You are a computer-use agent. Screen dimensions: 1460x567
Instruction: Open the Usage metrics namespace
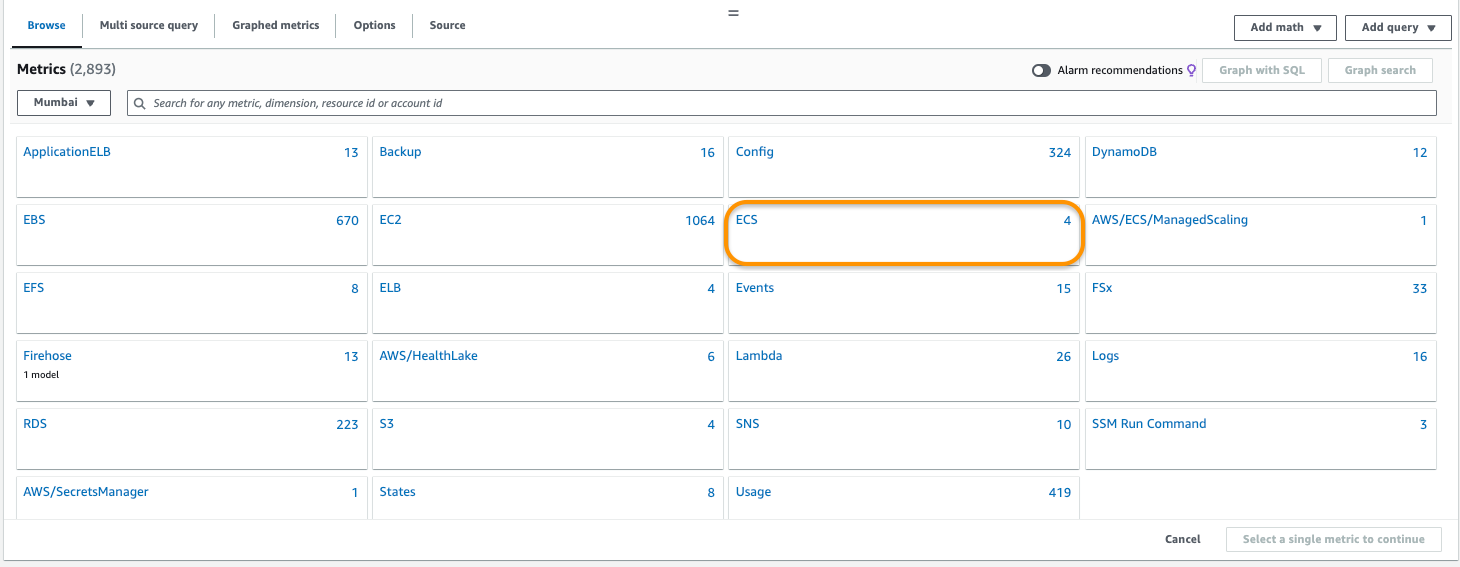click(x=904, y=498)
